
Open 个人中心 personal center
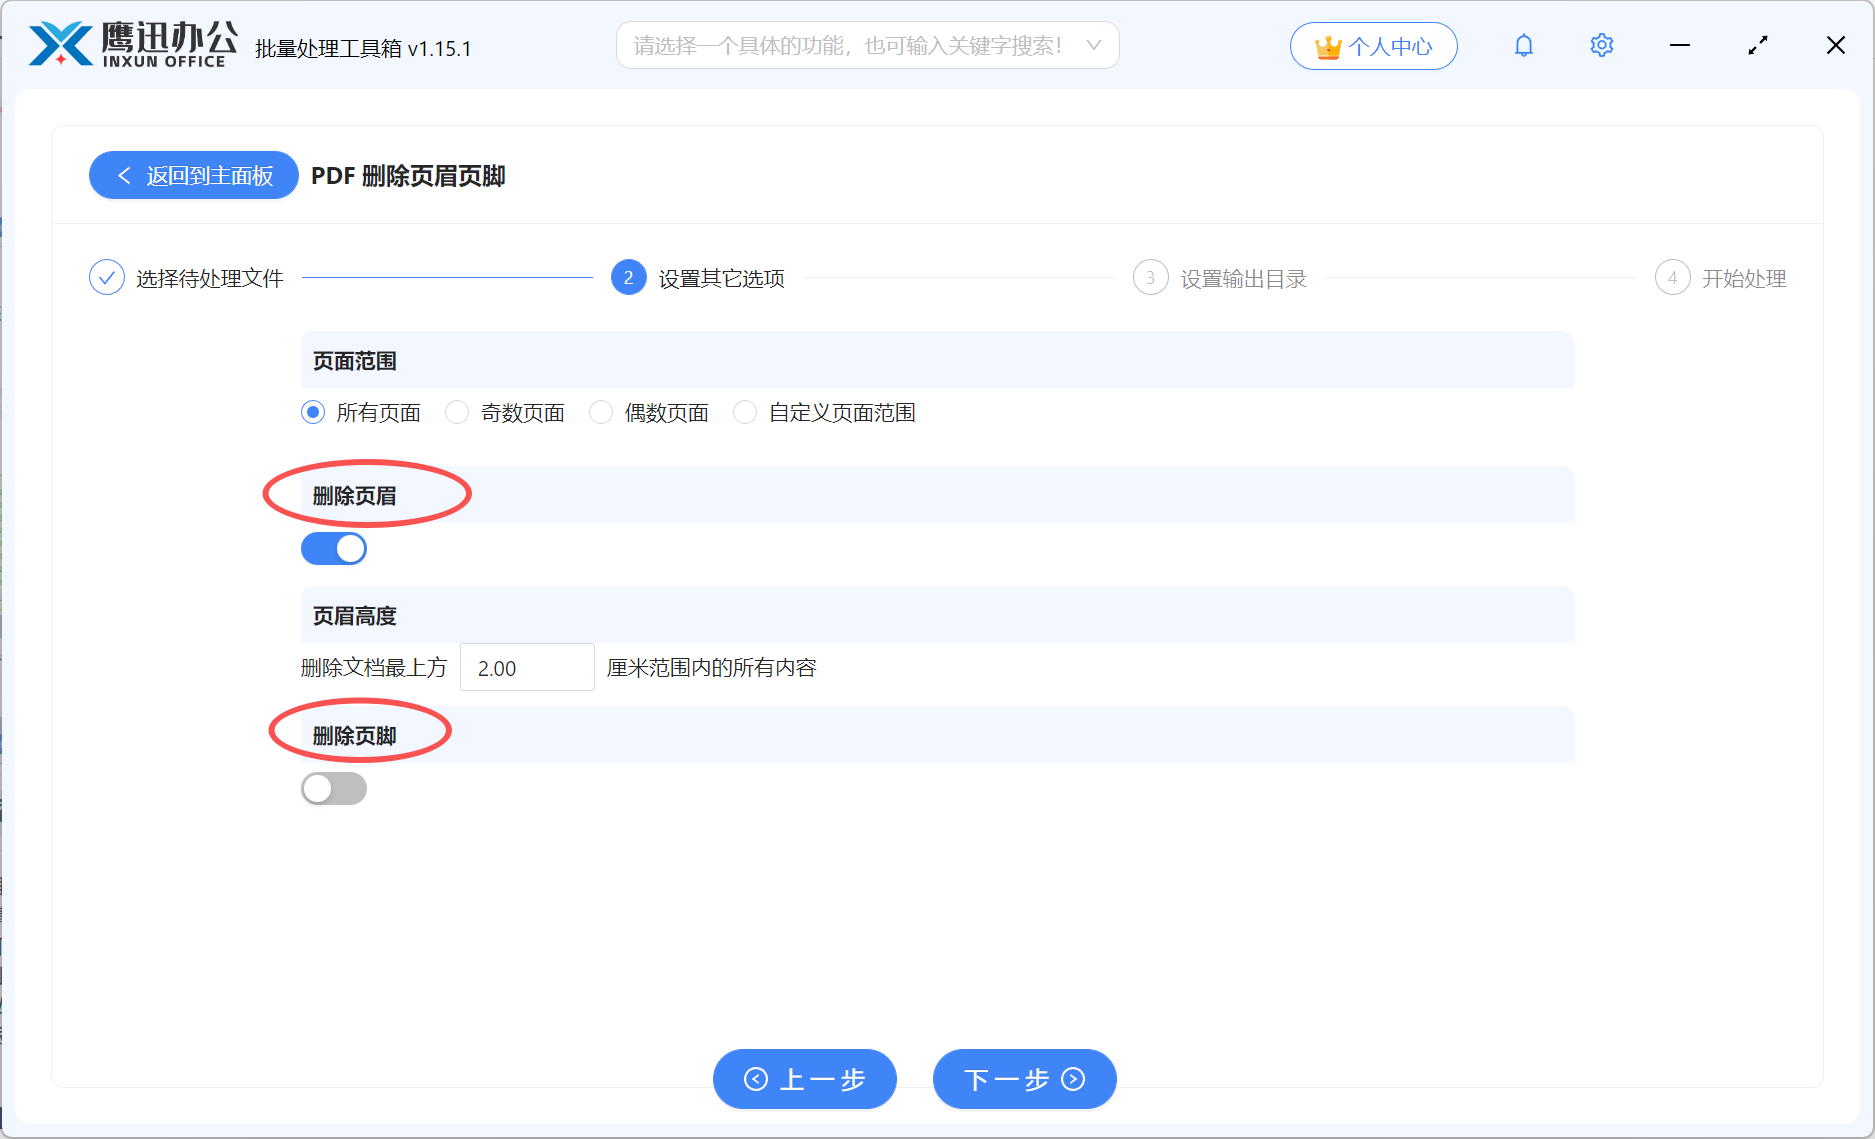pyautogui.click(x=1373, y=46)
